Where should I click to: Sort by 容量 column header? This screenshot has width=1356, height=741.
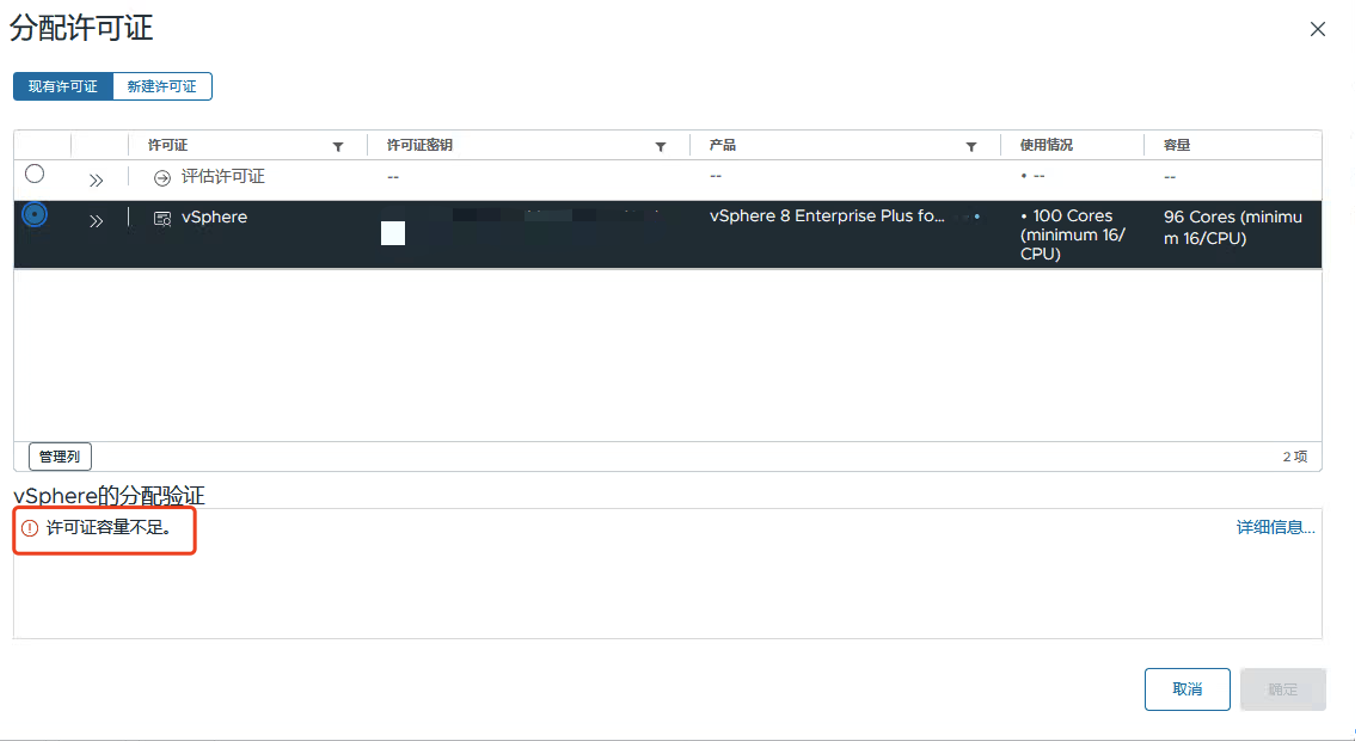(x=1177, y=146)
